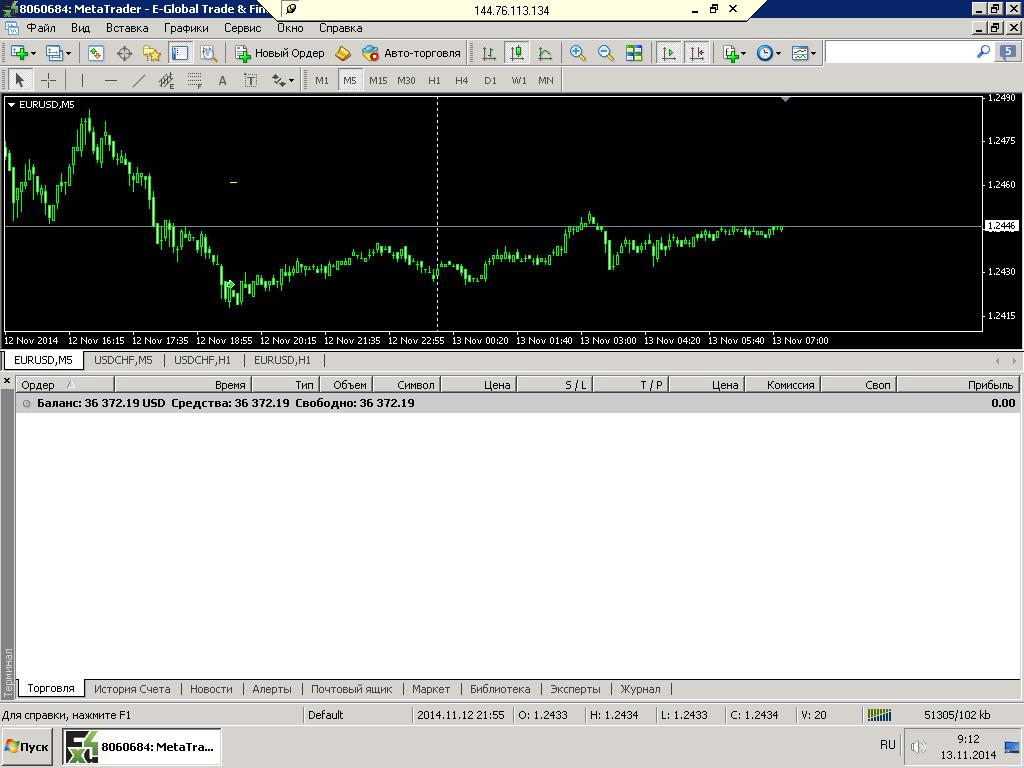This screenshot has height=768, width=1024.
Task: Open the Data Window crosshair-circle icon
Action: click(x=124, y=54)
